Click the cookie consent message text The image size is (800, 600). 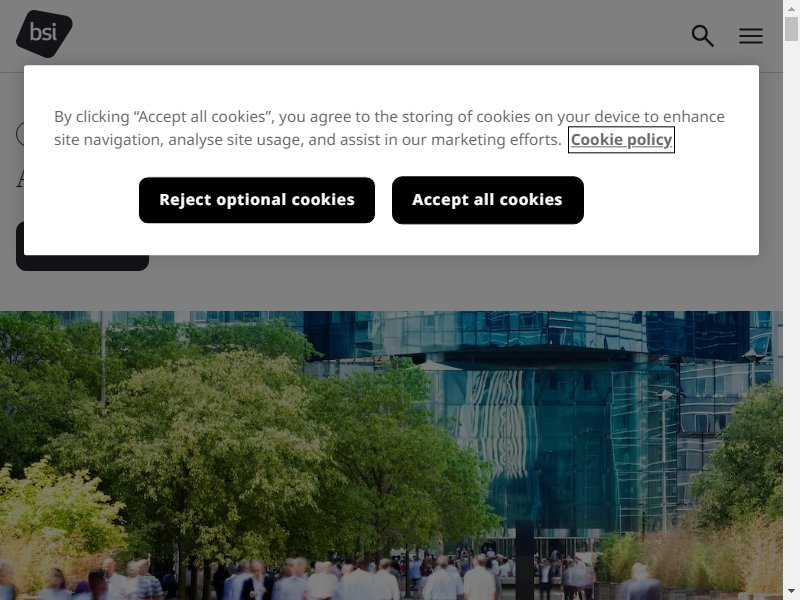click(x=389, y=128)
